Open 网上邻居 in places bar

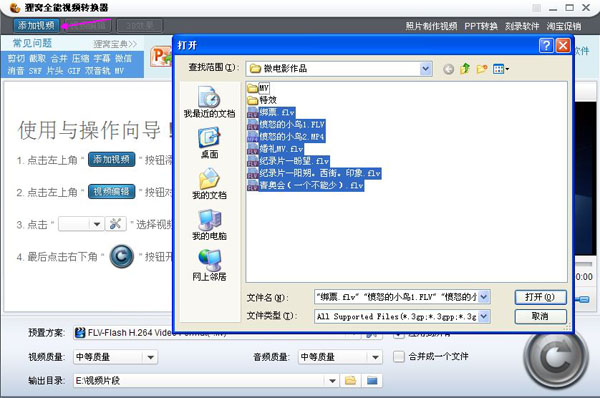tap(209, 266)
